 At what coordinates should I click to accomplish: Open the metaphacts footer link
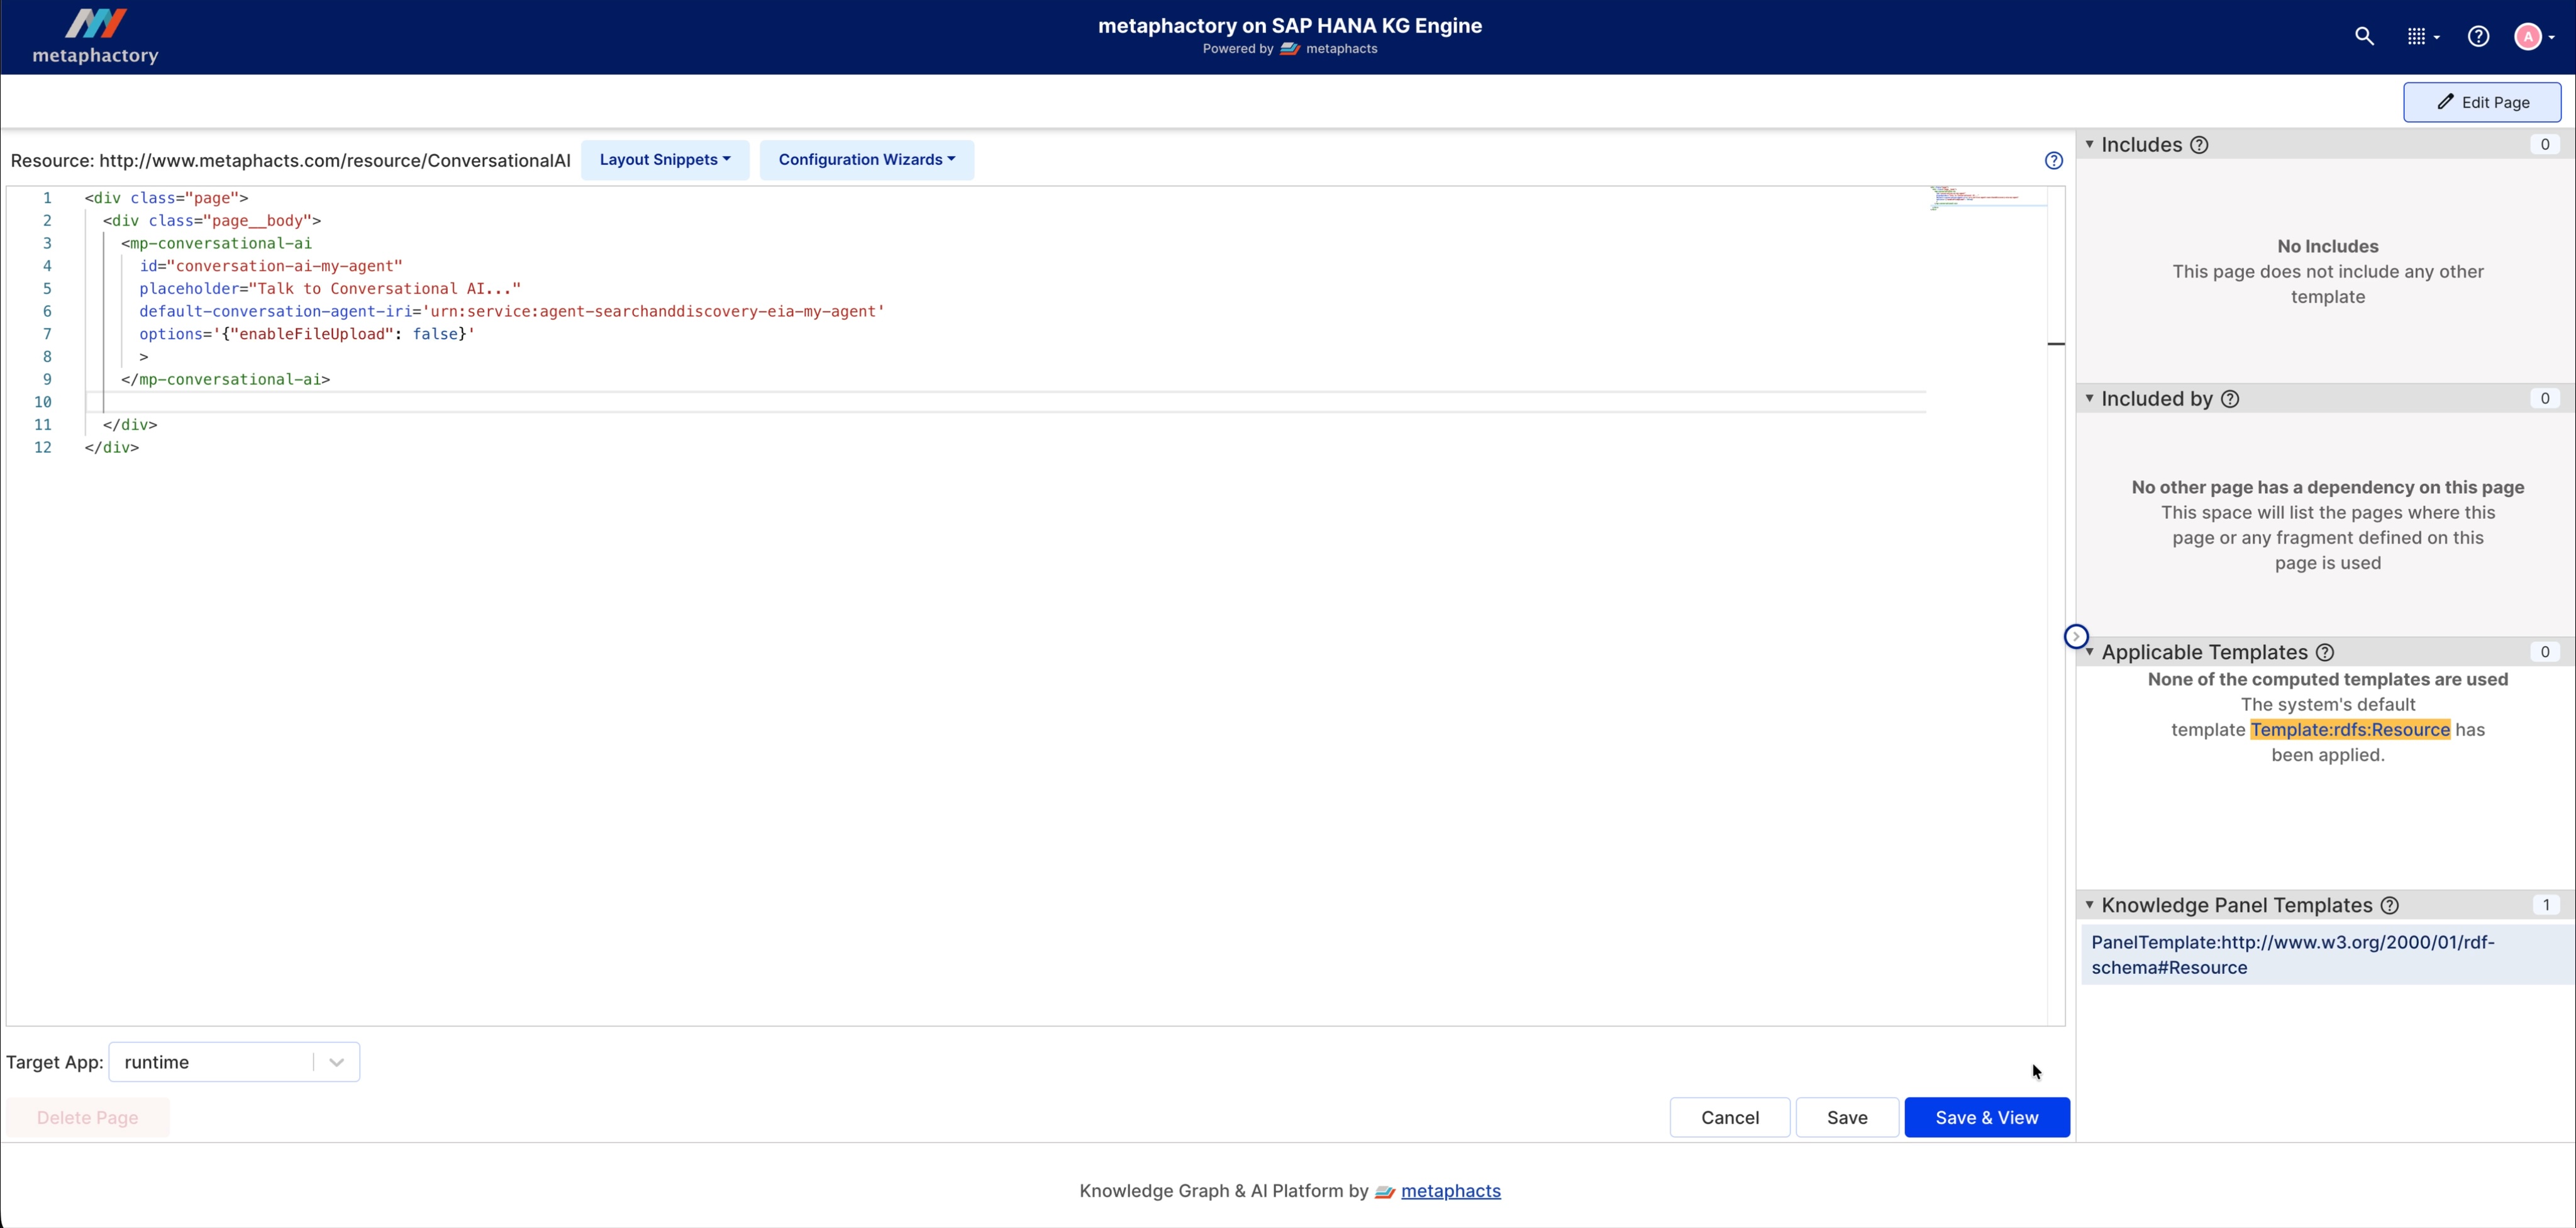point(1450,1191)
